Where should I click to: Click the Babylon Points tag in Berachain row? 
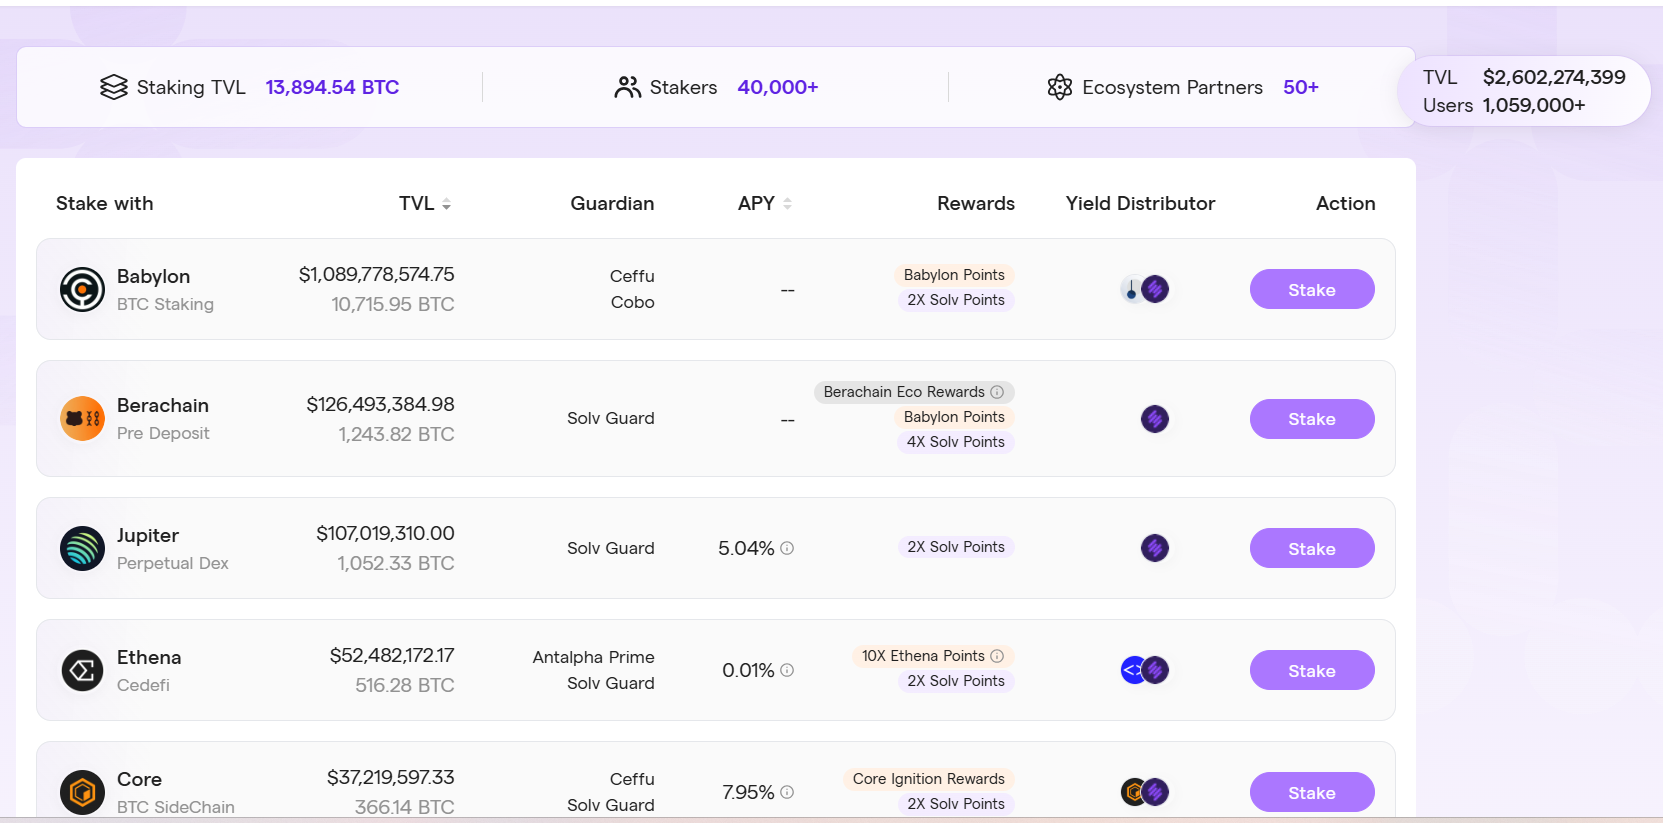point(954,417)
